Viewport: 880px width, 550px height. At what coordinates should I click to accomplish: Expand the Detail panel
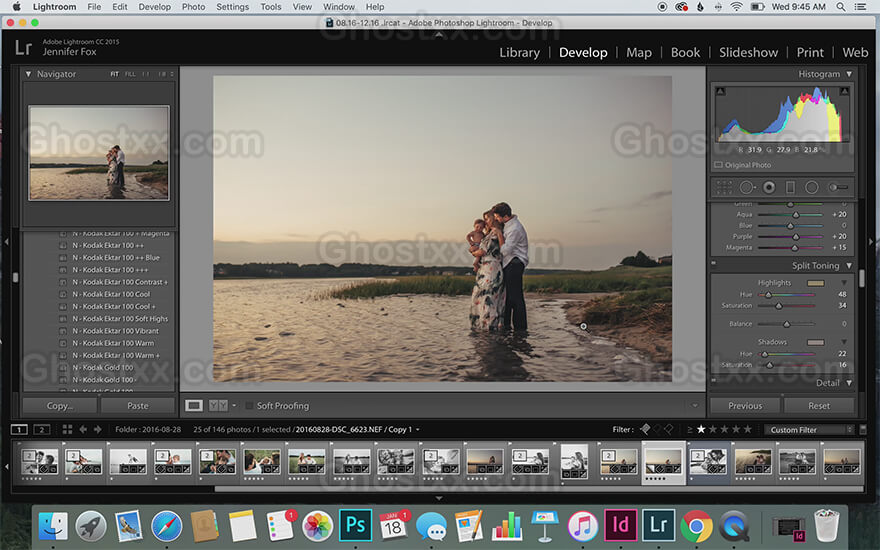tap(849, 383)
